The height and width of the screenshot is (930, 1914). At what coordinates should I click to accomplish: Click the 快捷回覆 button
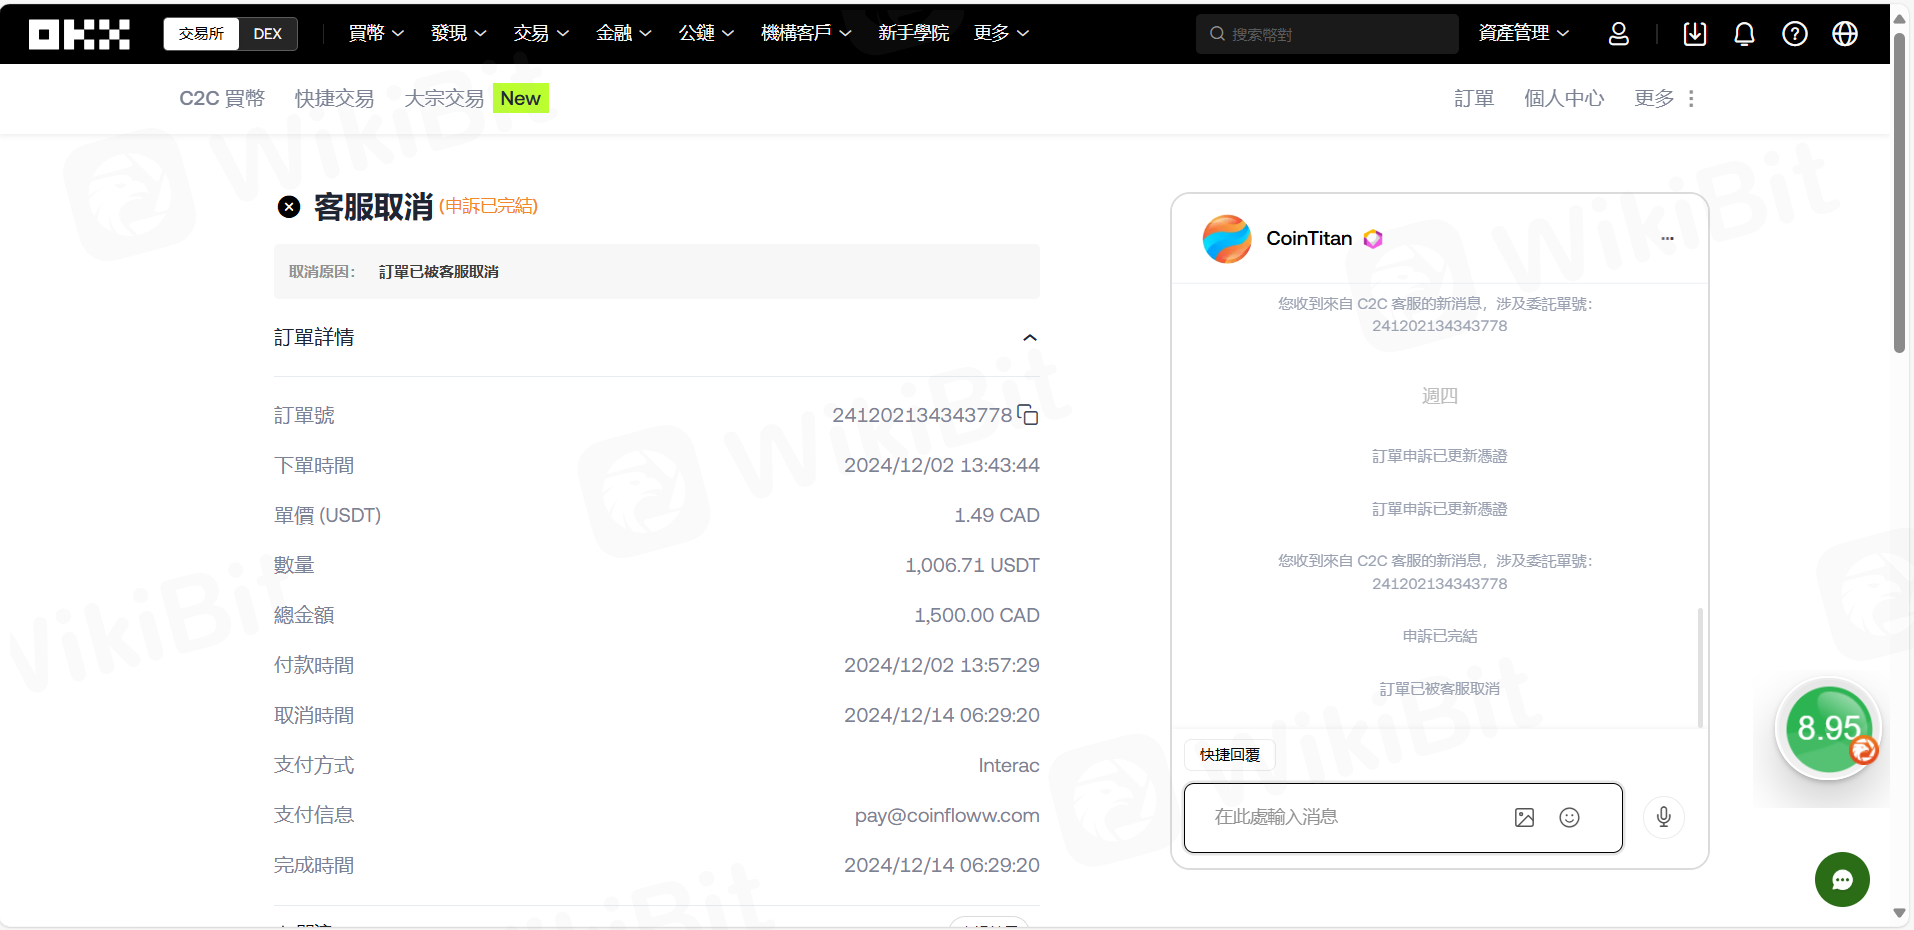tap(1230, 755)
